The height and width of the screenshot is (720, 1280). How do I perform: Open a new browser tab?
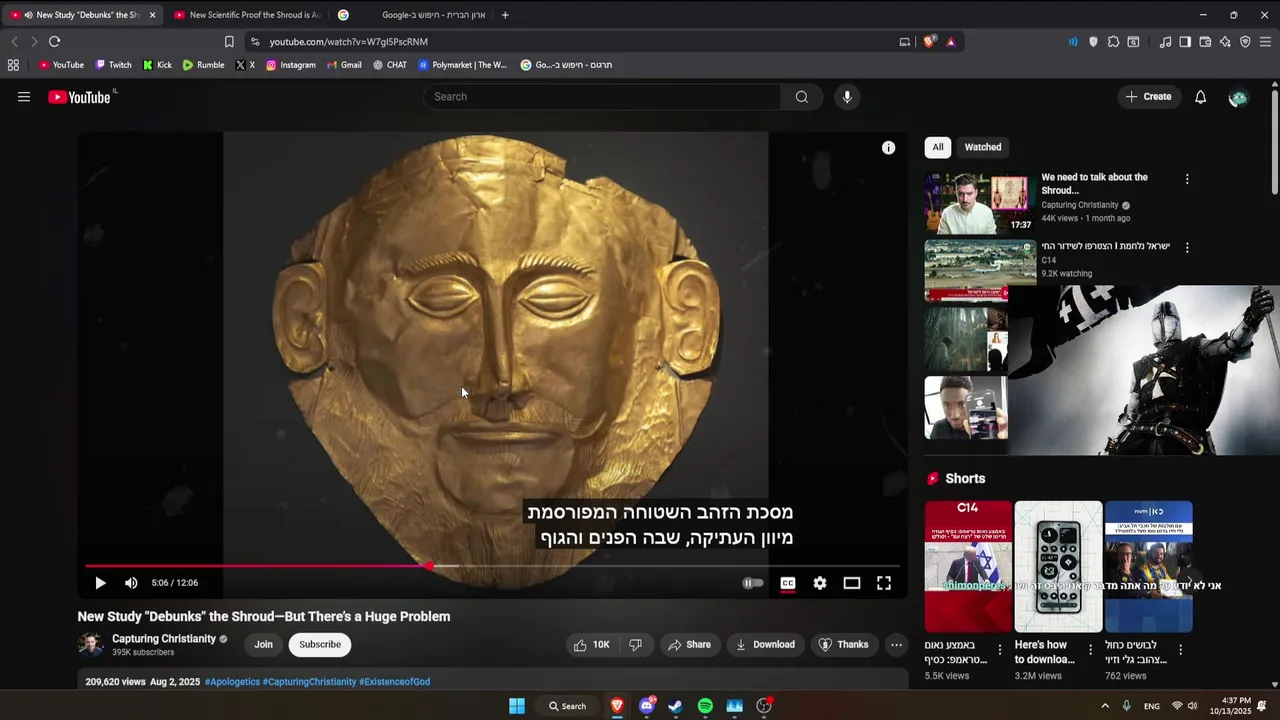pyautogui.click(x=505, y=15)
